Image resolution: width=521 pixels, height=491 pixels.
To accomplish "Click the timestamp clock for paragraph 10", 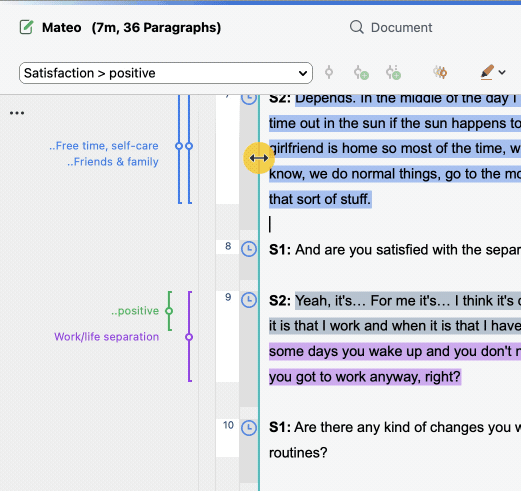I will click(x=249, y=428).
